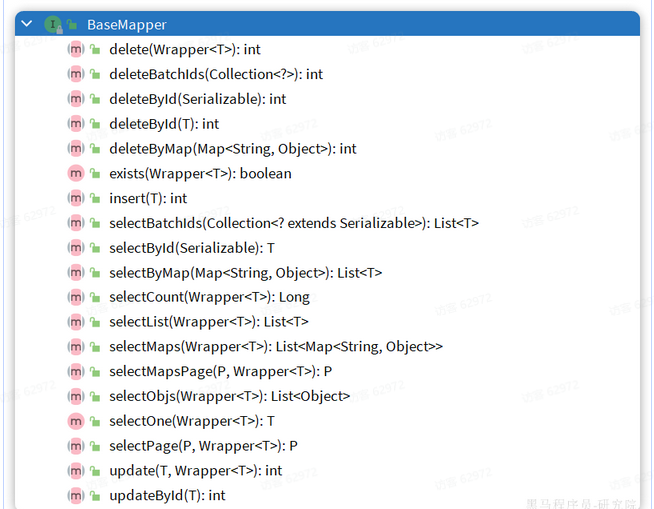Select selectList(Wrapper<T>): List<T>
Screen dimensions: 654x509
click(x=209, y=322)
